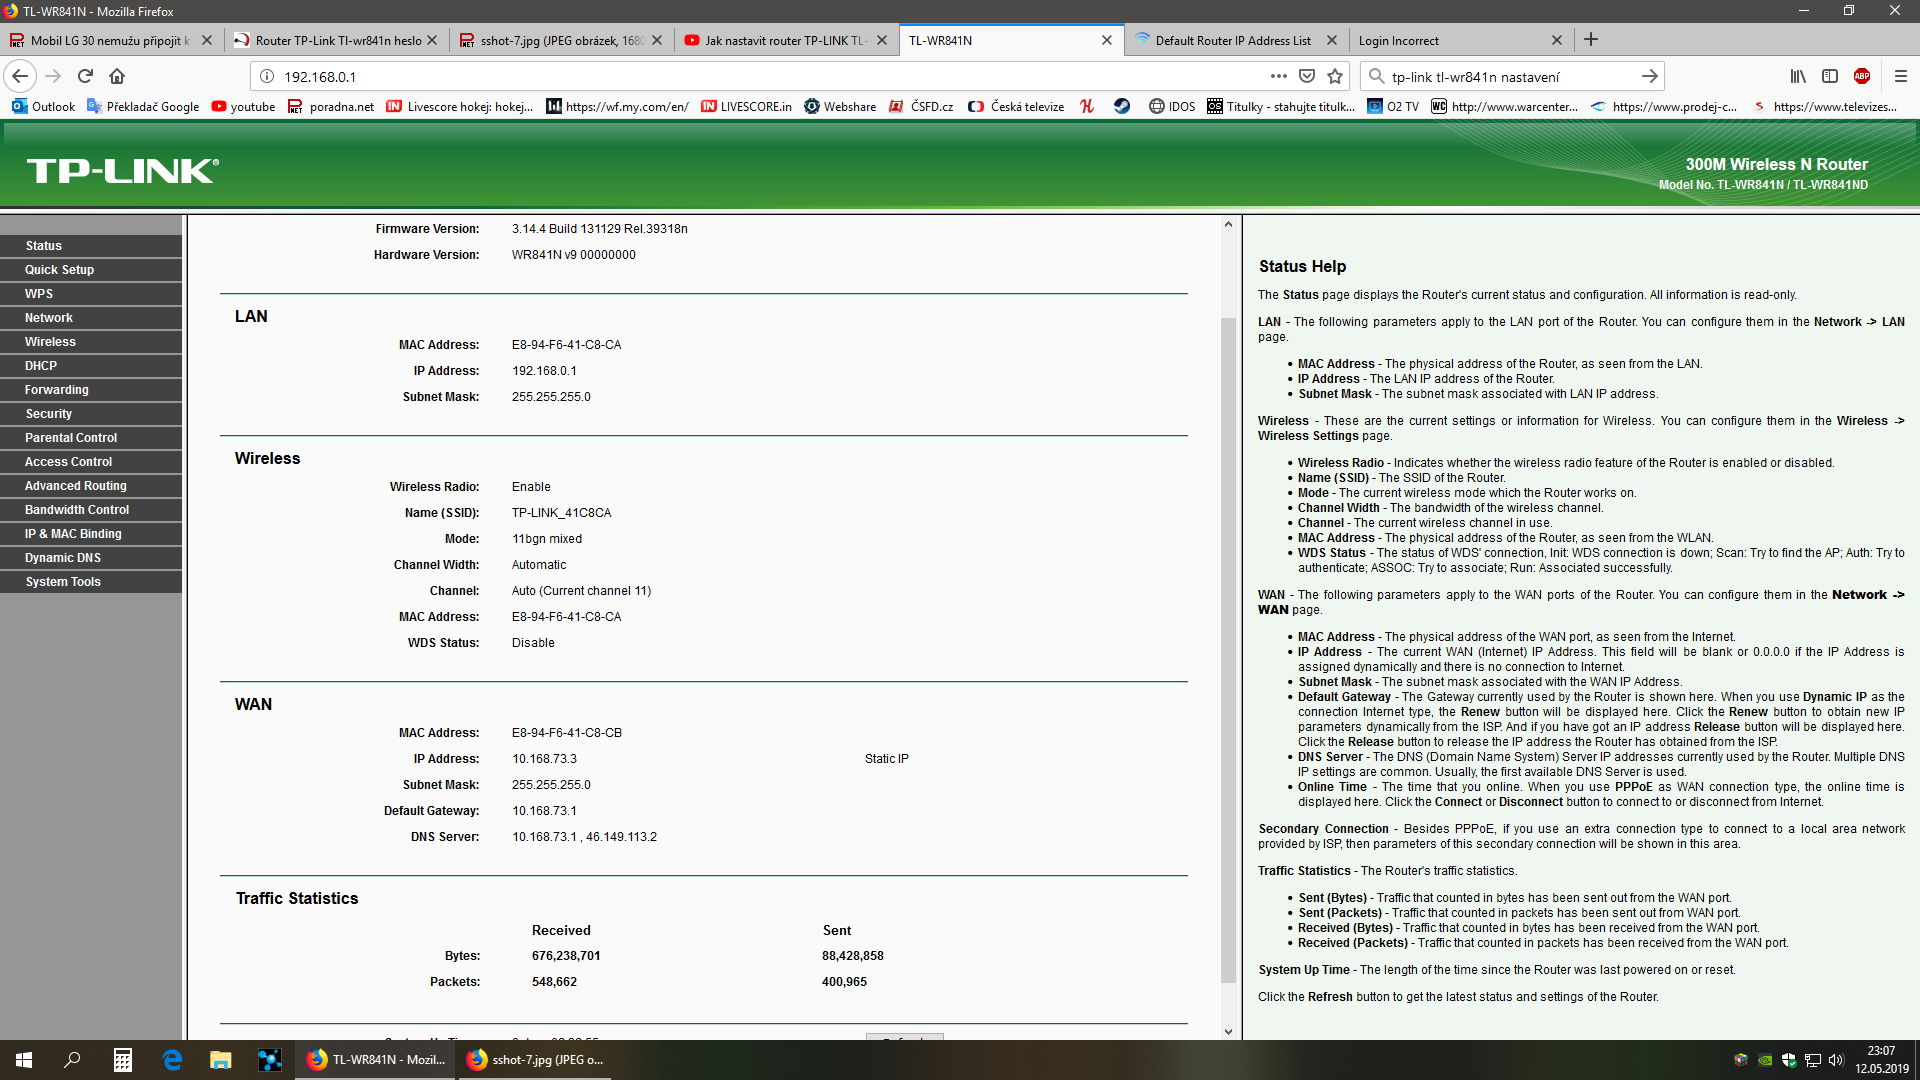Click the status page vertical scrollbar

point(1228,650)
